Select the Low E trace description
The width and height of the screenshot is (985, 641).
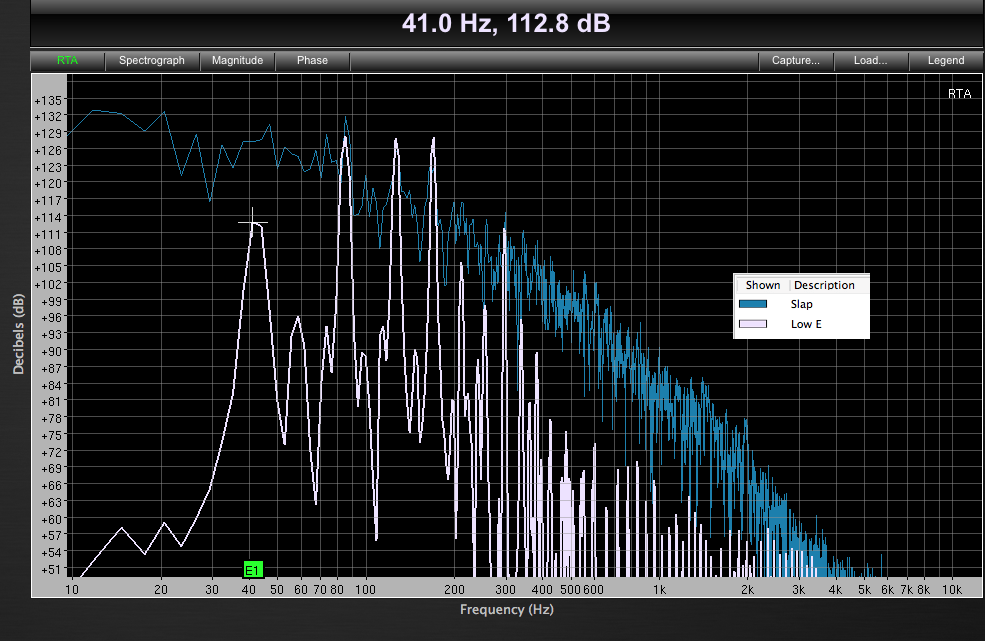point(806,324)
